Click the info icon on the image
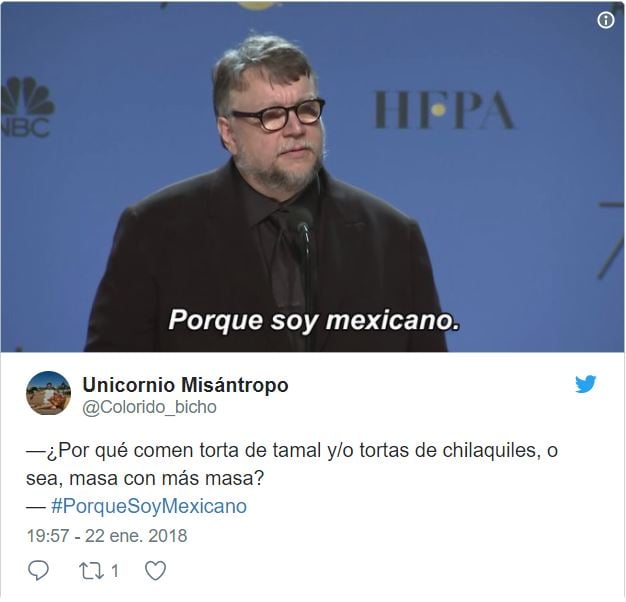Screen dimensions: 626x602 [605, 20]
